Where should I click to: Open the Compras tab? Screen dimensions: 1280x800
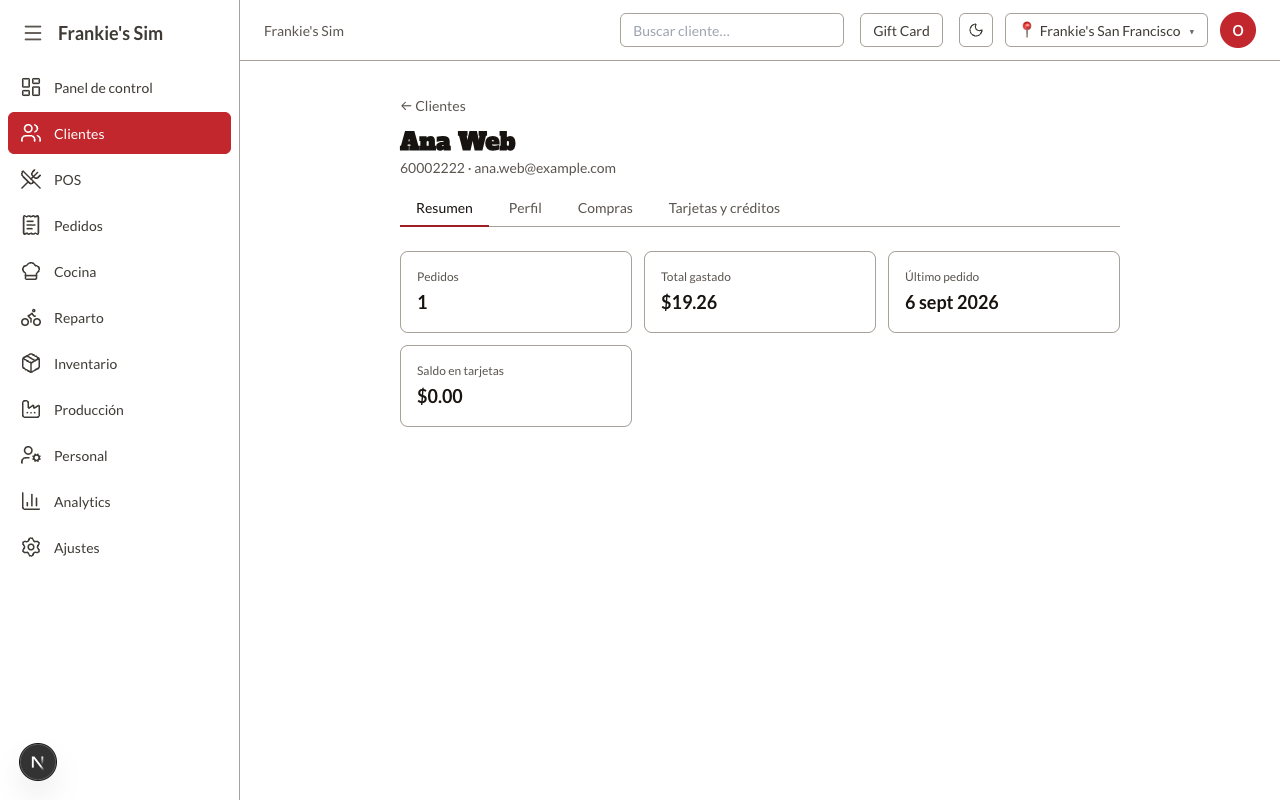coord(605,208)
